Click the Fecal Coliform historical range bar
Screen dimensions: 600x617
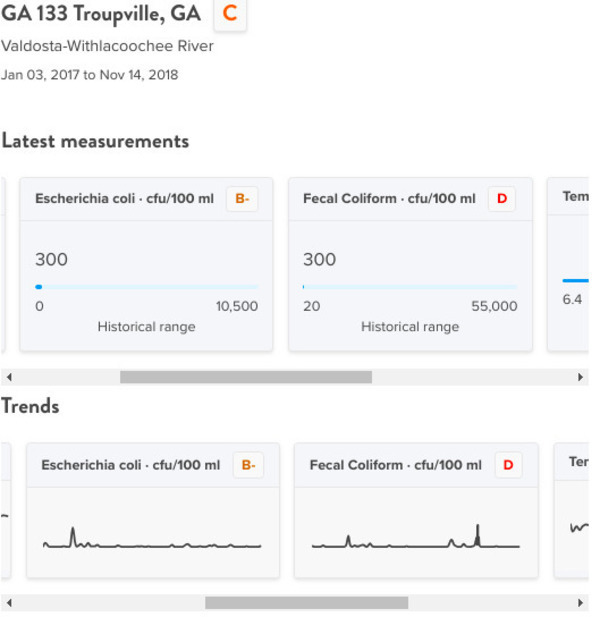(x=410, y=287)
